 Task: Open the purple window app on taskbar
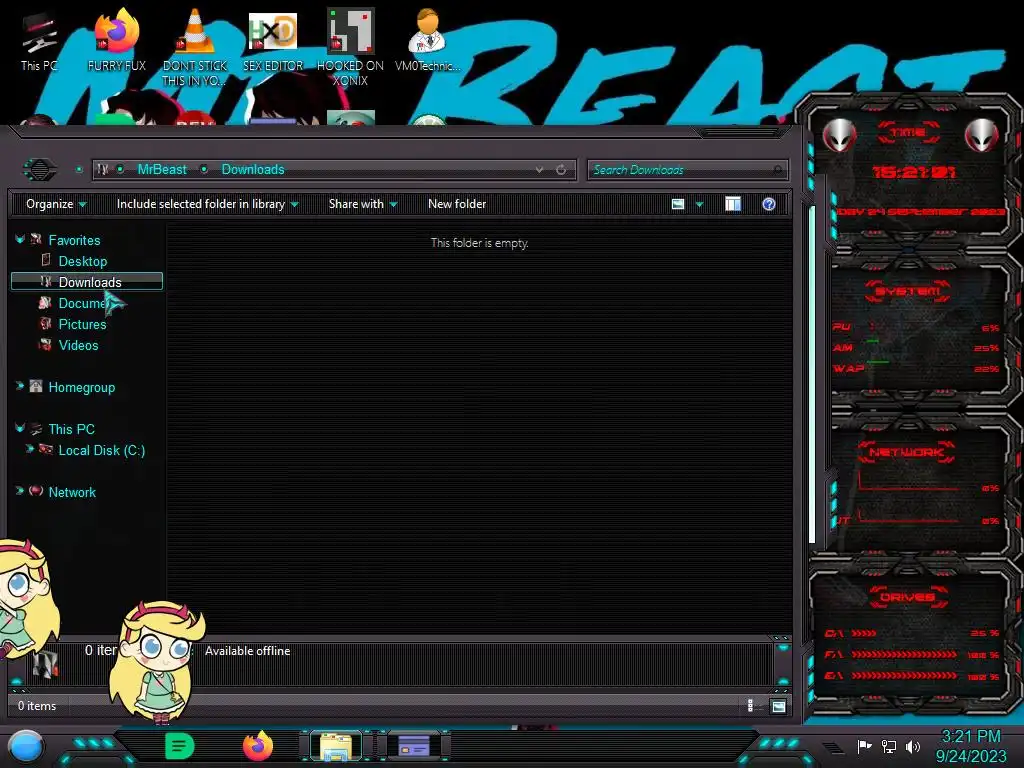click(414, 746)
